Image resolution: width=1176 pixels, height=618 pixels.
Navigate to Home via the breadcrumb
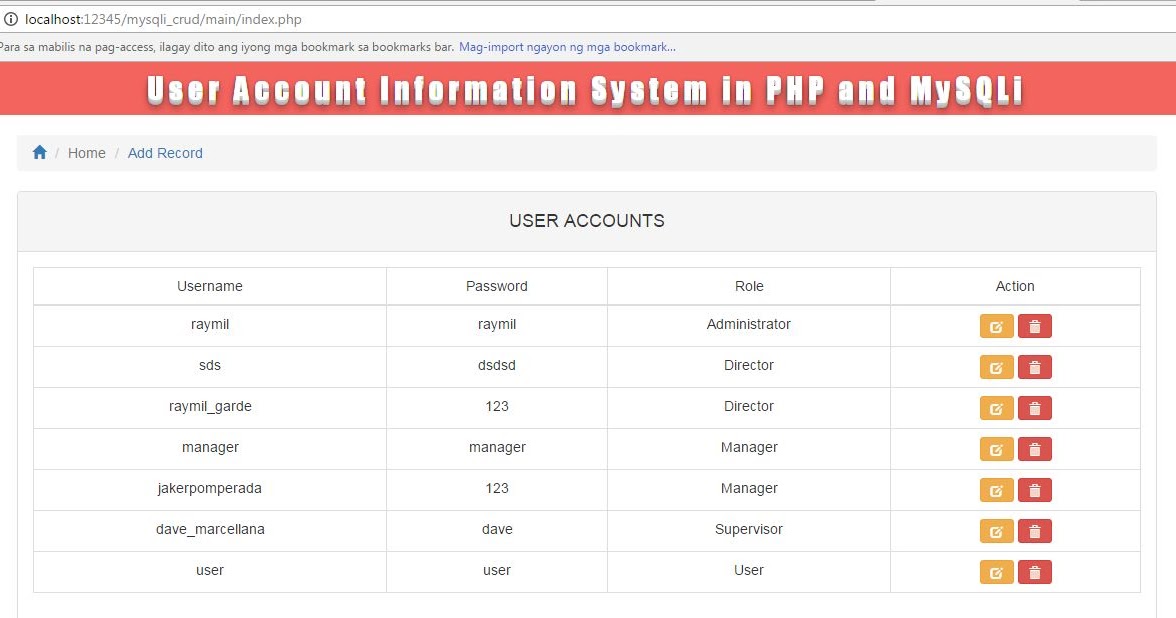(86, 152)
